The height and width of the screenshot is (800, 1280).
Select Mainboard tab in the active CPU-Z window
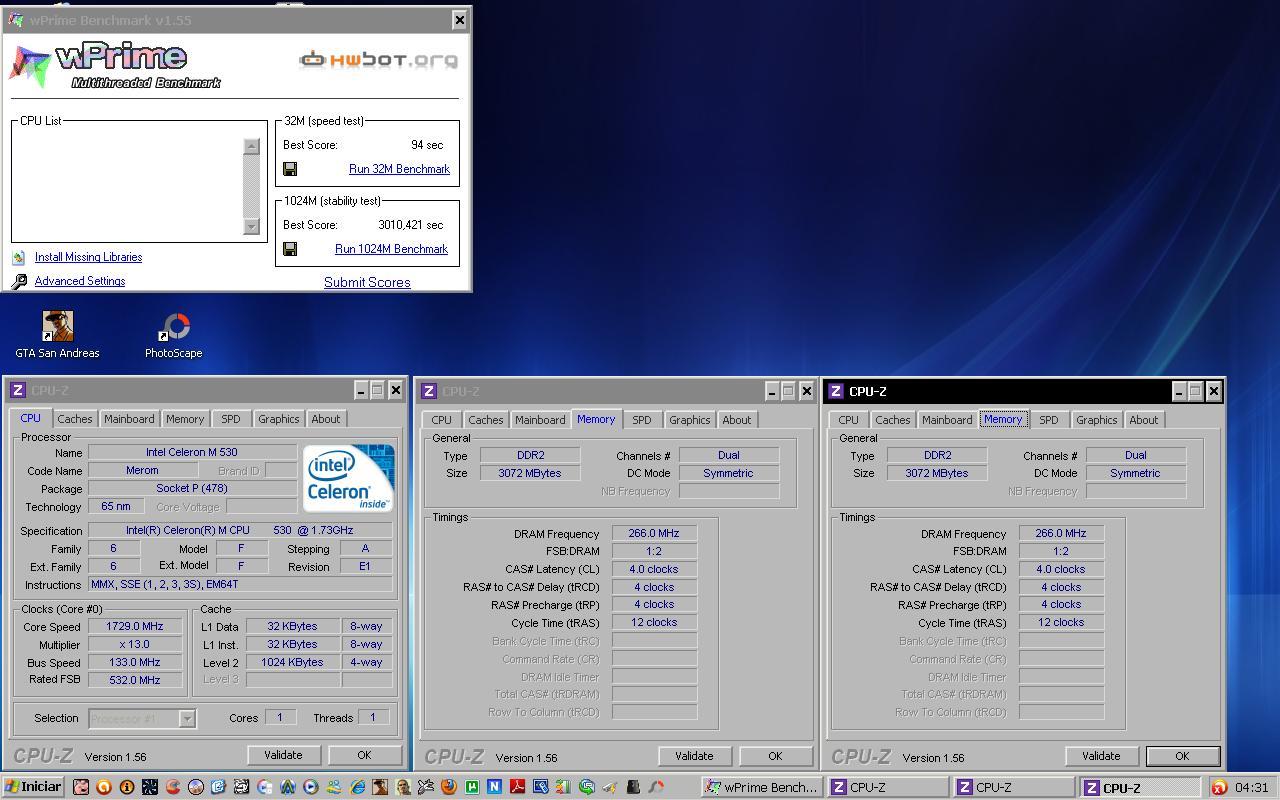coord(946,420)
